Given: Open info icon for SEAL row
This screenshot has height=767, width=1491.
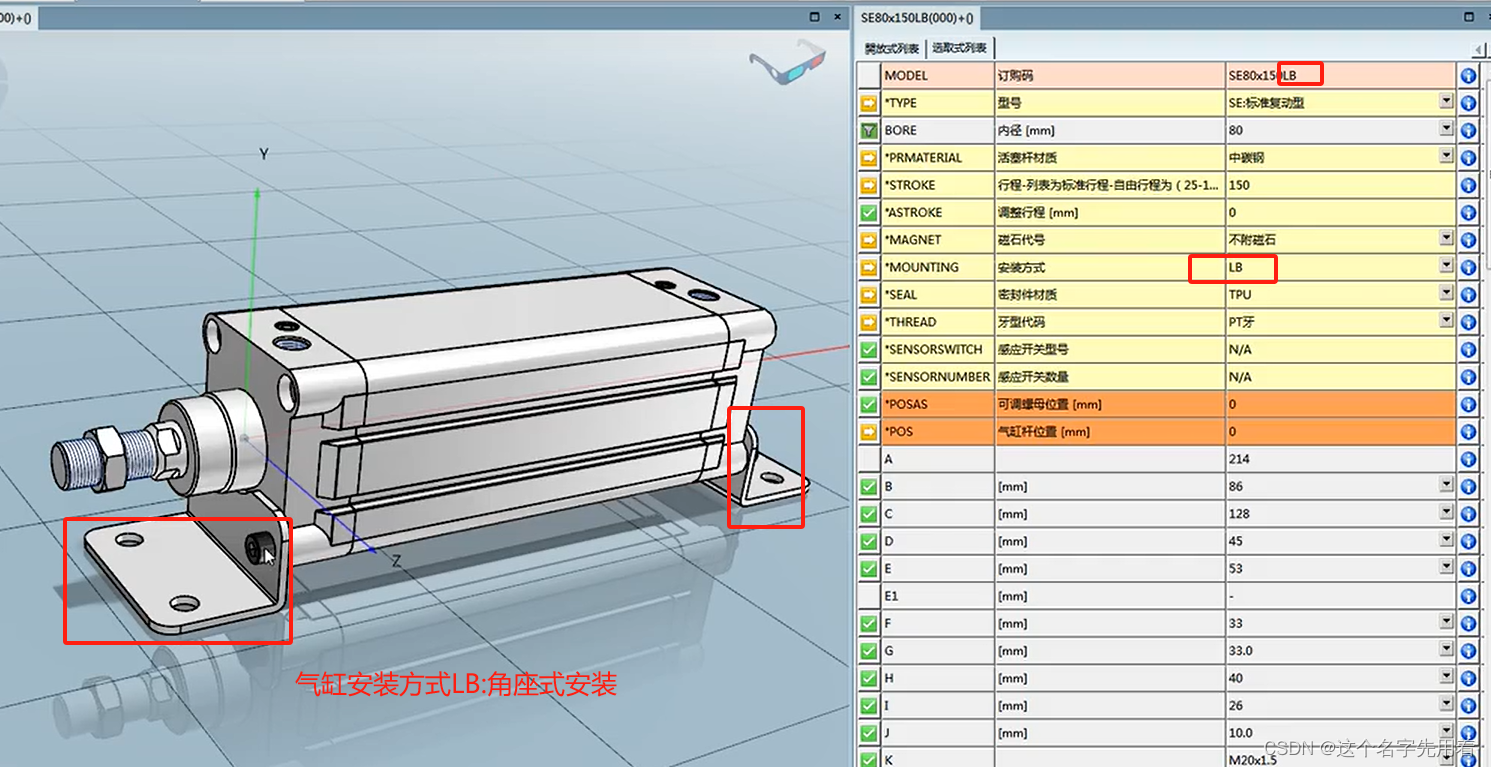Looking at the screenshot, I should 1468,295.
